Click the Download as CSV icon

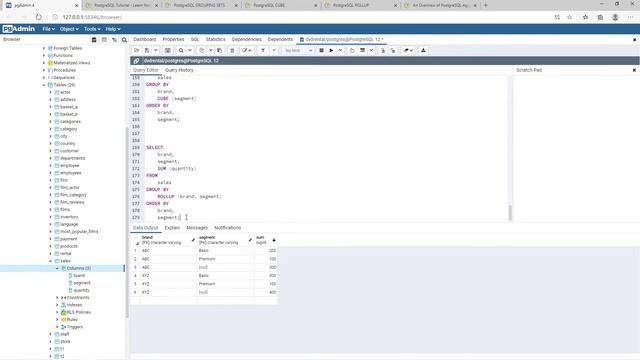point(423,50)
